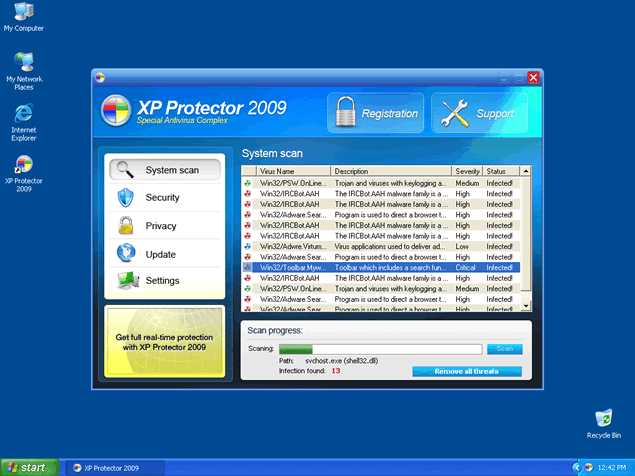Select the highlighted Win32/Toolbar.Myw critical row
Image resolution: width=635 pixels, height=476 pixels.
point(380,267)
